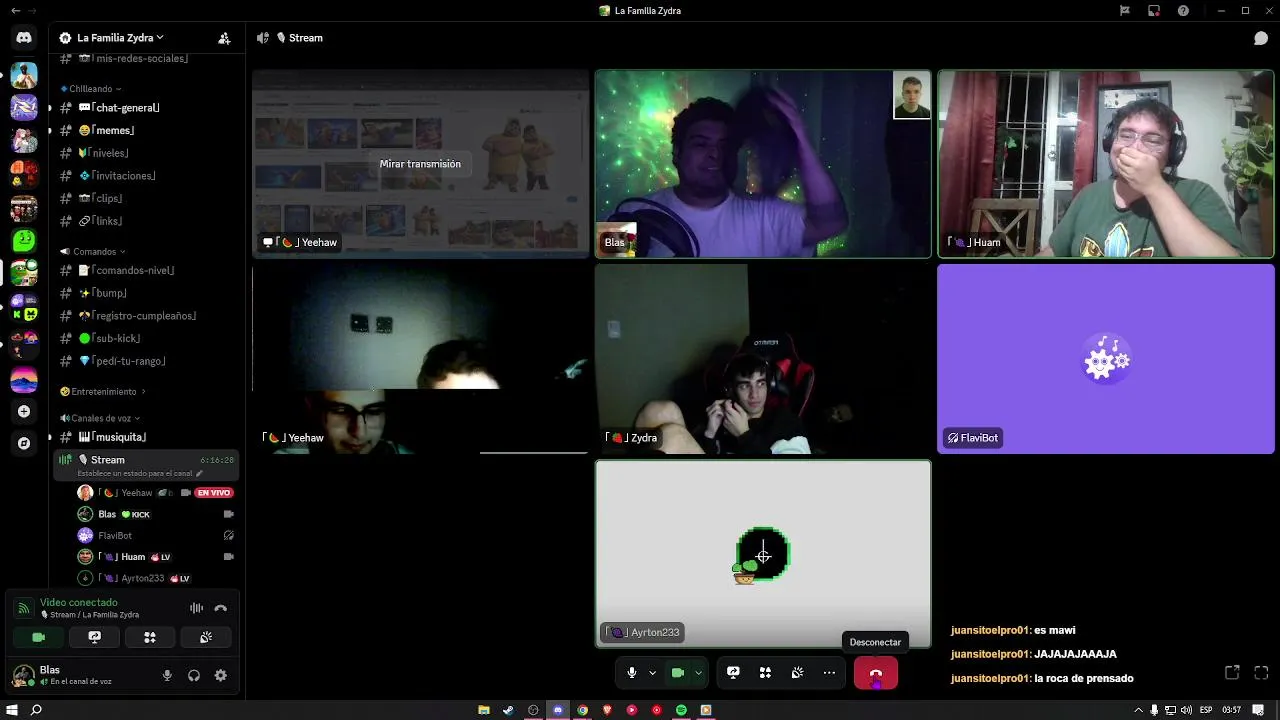Viewport: 1280px width, 720px height.
Task: Share screen from the call control bar
Action: (x=733, y=673)
